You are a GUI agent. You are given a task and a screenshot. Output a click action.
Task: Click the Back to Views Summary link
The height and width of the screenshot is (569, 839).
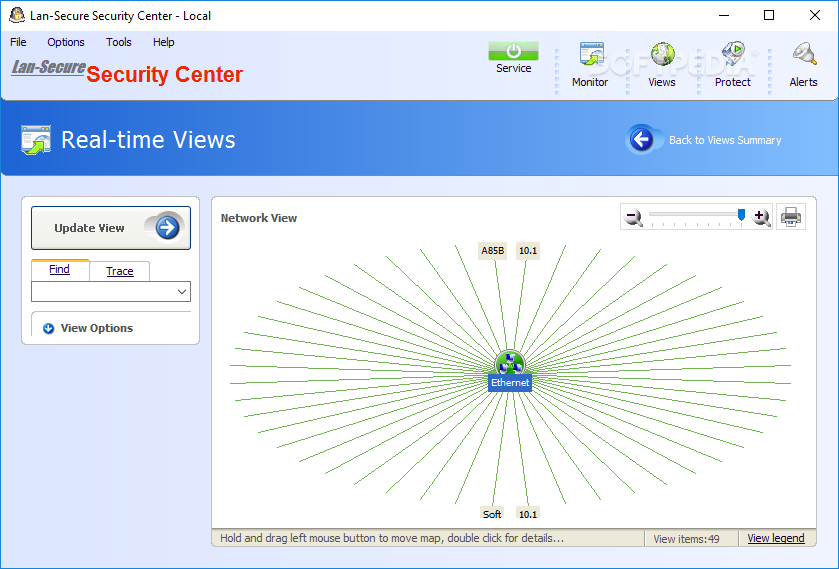click(x=725, y=140)
